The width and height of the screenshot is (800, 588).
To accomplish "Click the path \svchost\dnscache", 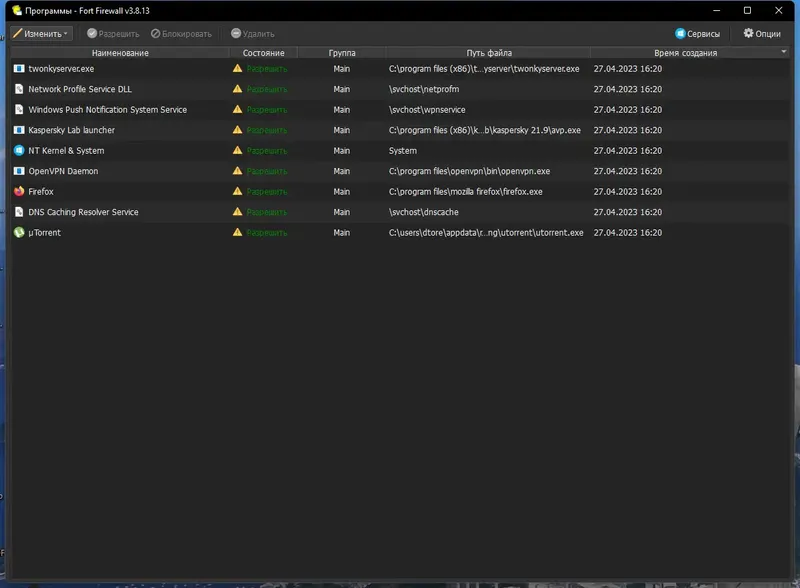I will click(x=423, y=212).
